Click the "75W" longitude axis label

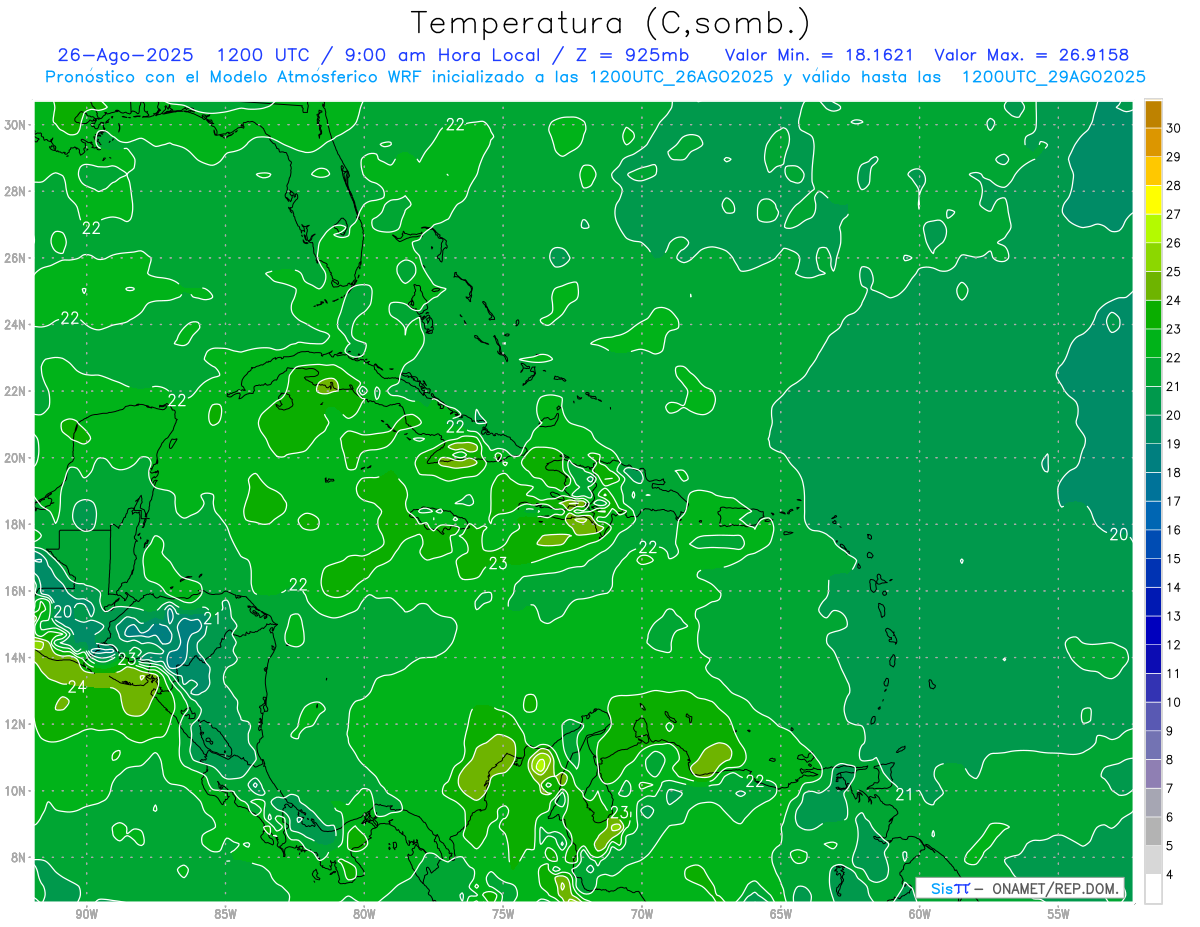tap(503, 913)
